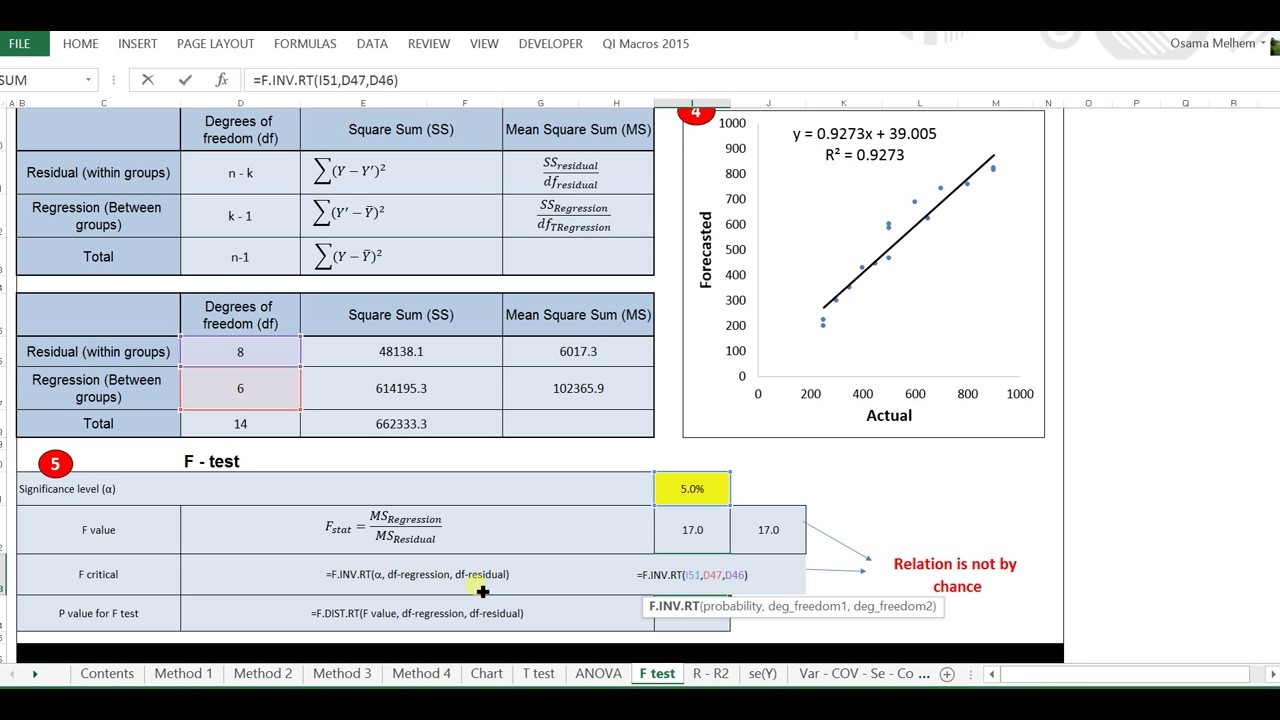The width and height of the screenshot is (1280, 720).
Task: Open the FILE menu
Action: 20,44
